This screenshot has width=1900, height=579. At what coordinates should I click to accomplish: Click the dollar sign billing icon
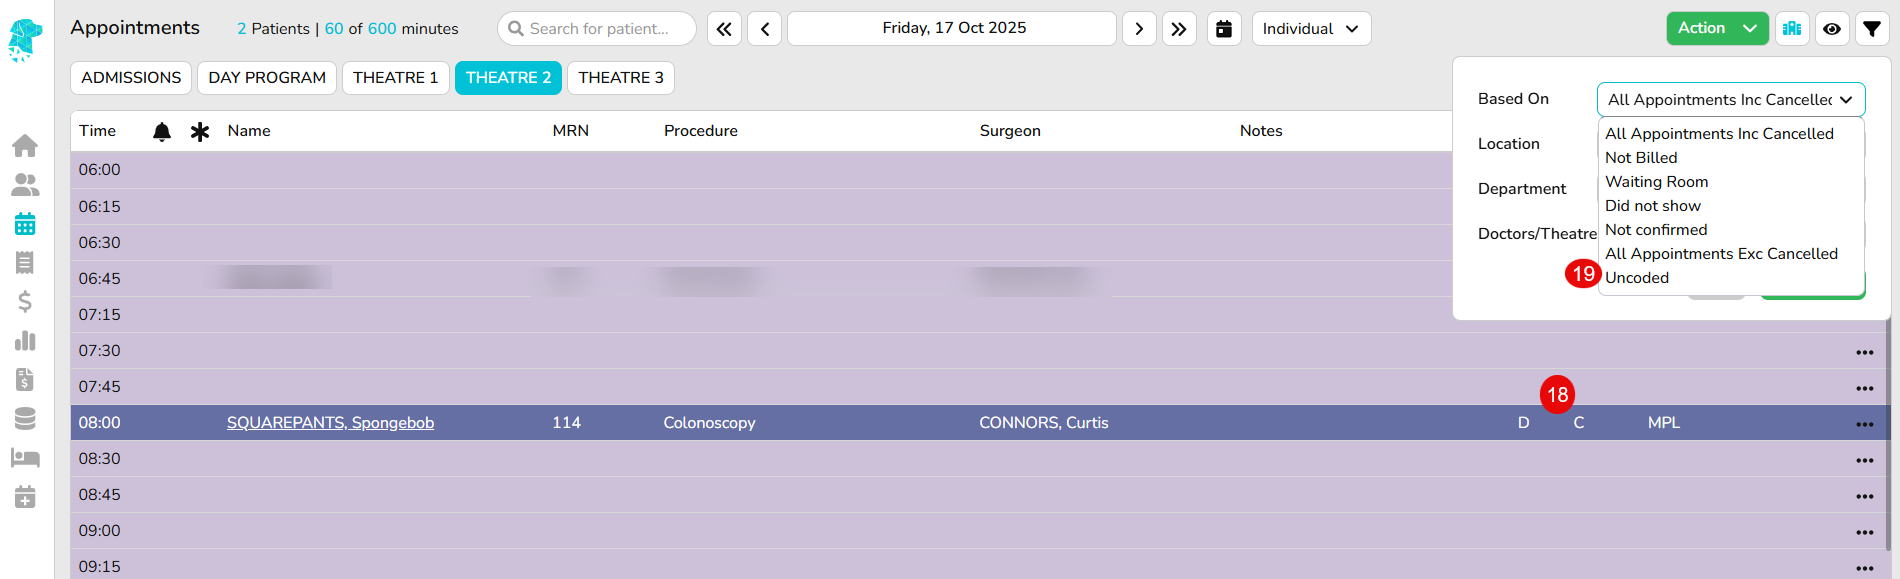pos(25,302)
